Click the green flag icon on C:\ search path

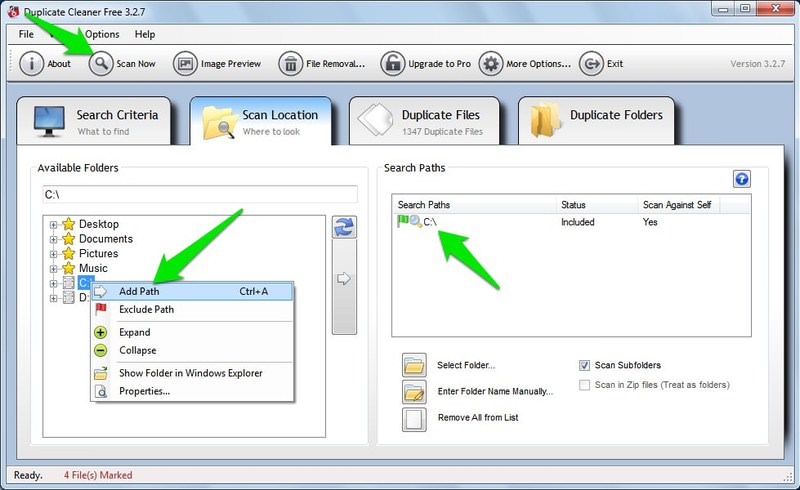coord(403,221)
